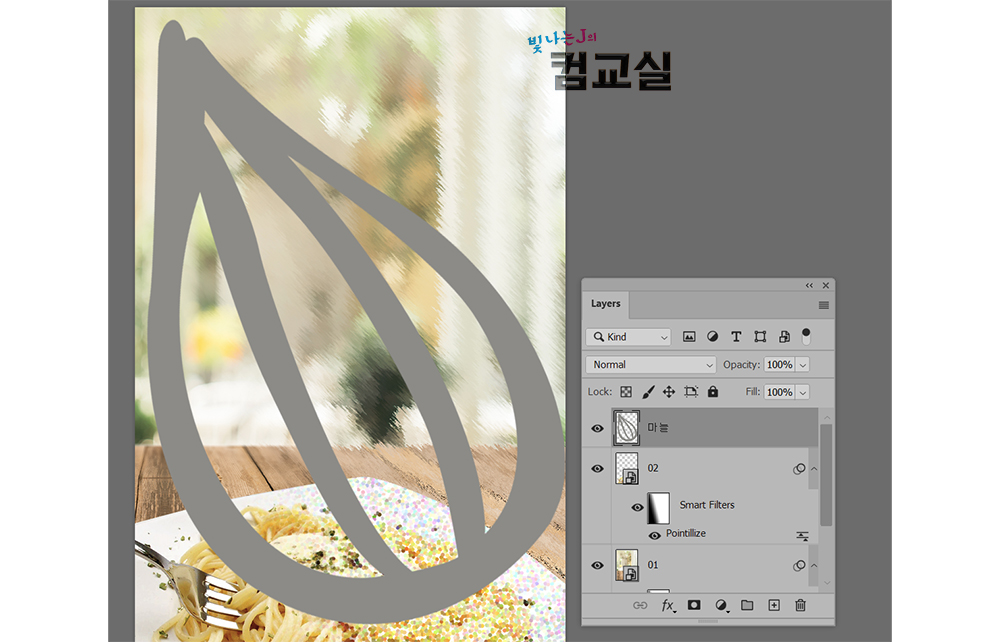The height and width of the screenshot is (642, 1000).
Task: Collapse smart filters of layer 02
Action: [814, 469]
